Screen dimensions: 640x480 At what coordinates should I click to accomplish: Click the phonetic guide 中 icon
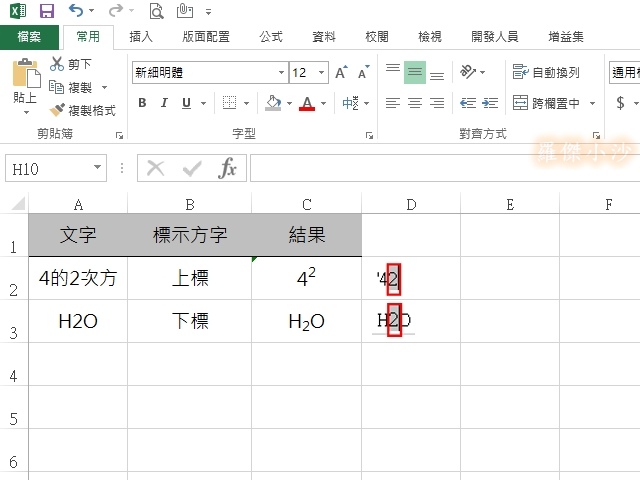point(351,103)
